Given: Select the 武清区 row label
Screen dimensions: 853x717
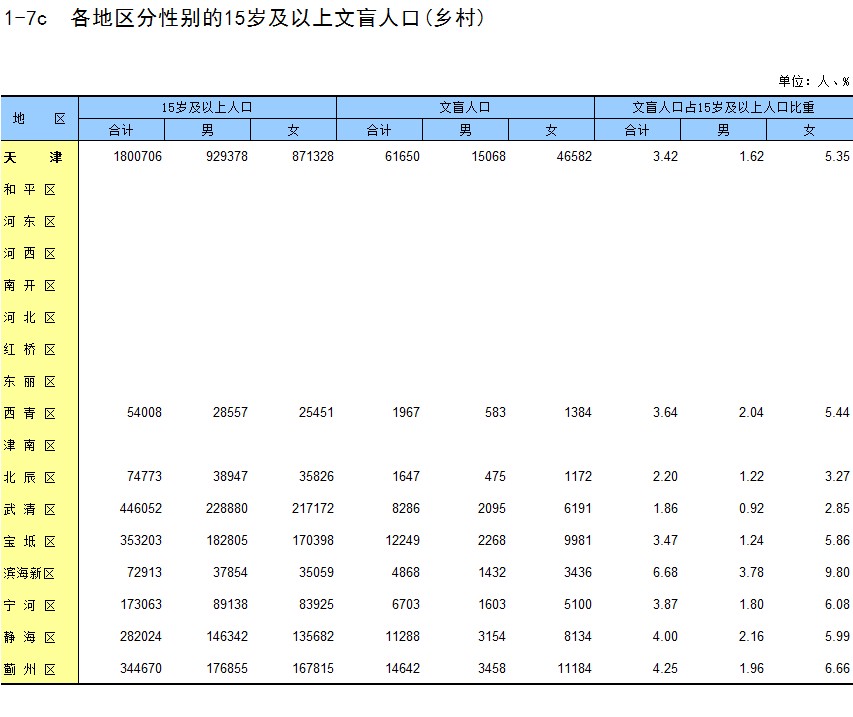Looking at the screenshot, I should 30,509.
